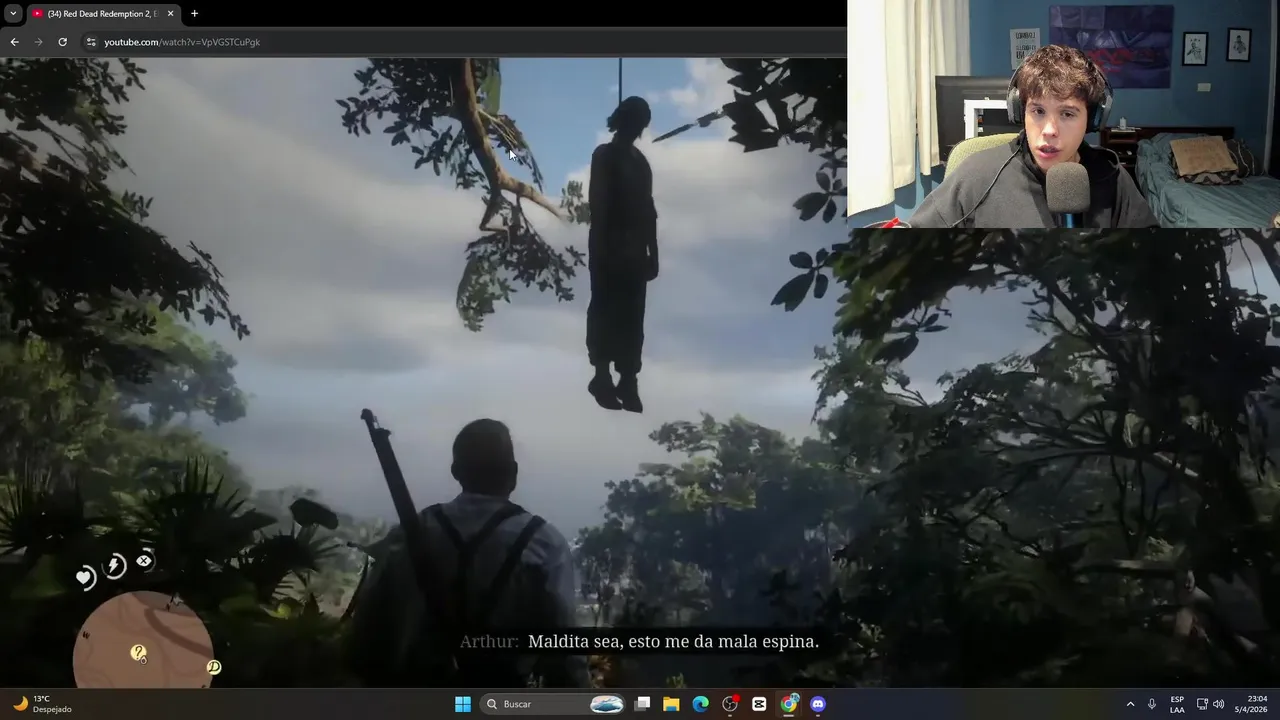Open CapCut from the taskbar
The width and height of the screenshot is (1280, 720).
[759, 704]
